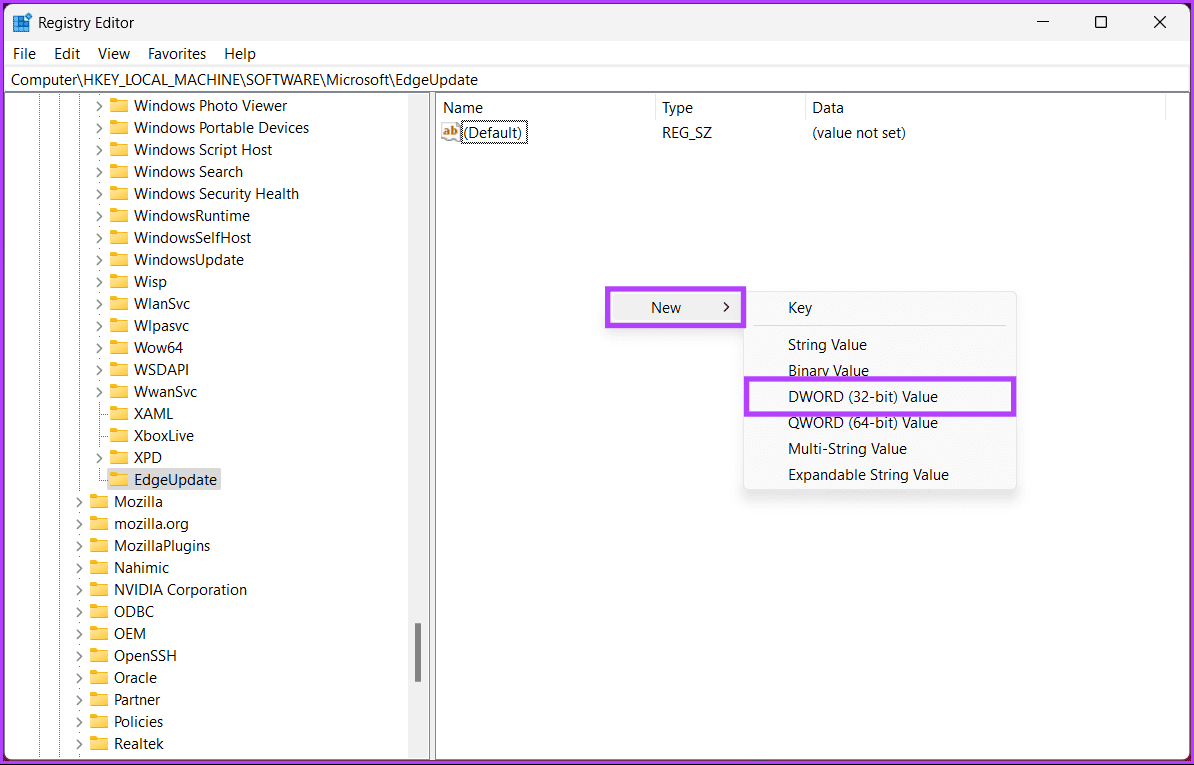Expand the Realtek key chevron

point(79,744)
